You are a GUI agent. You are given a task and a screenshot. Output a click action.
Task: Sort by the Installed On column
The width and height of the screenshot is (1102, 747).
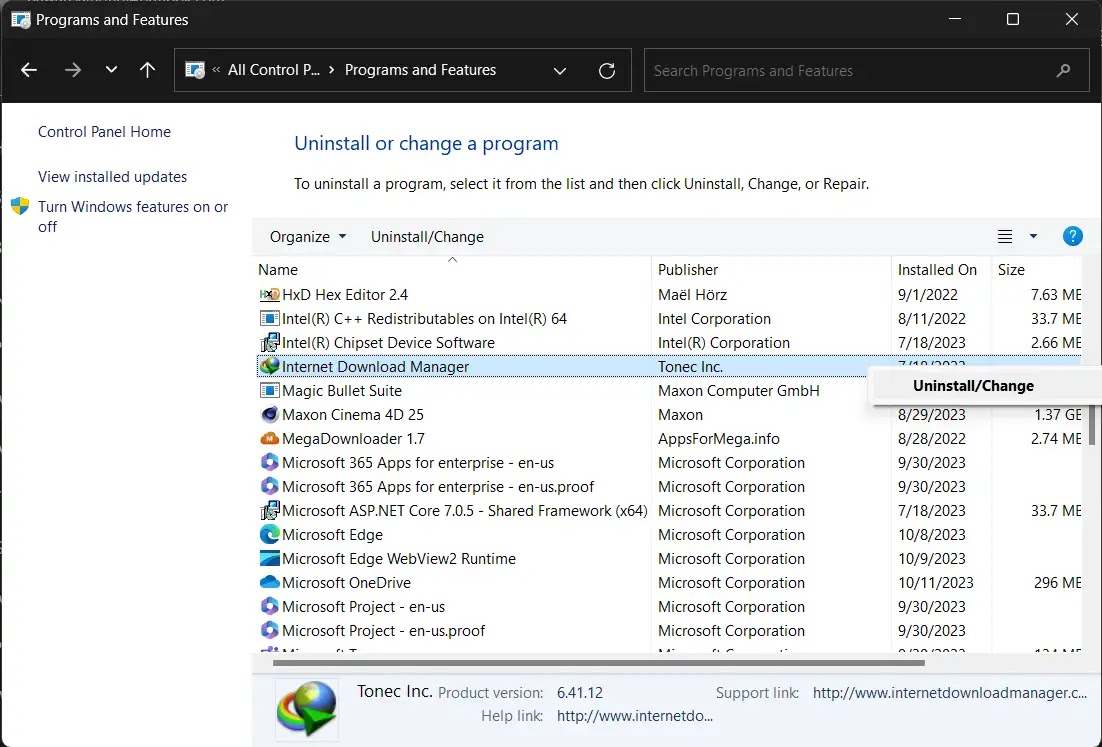(941, 270)
